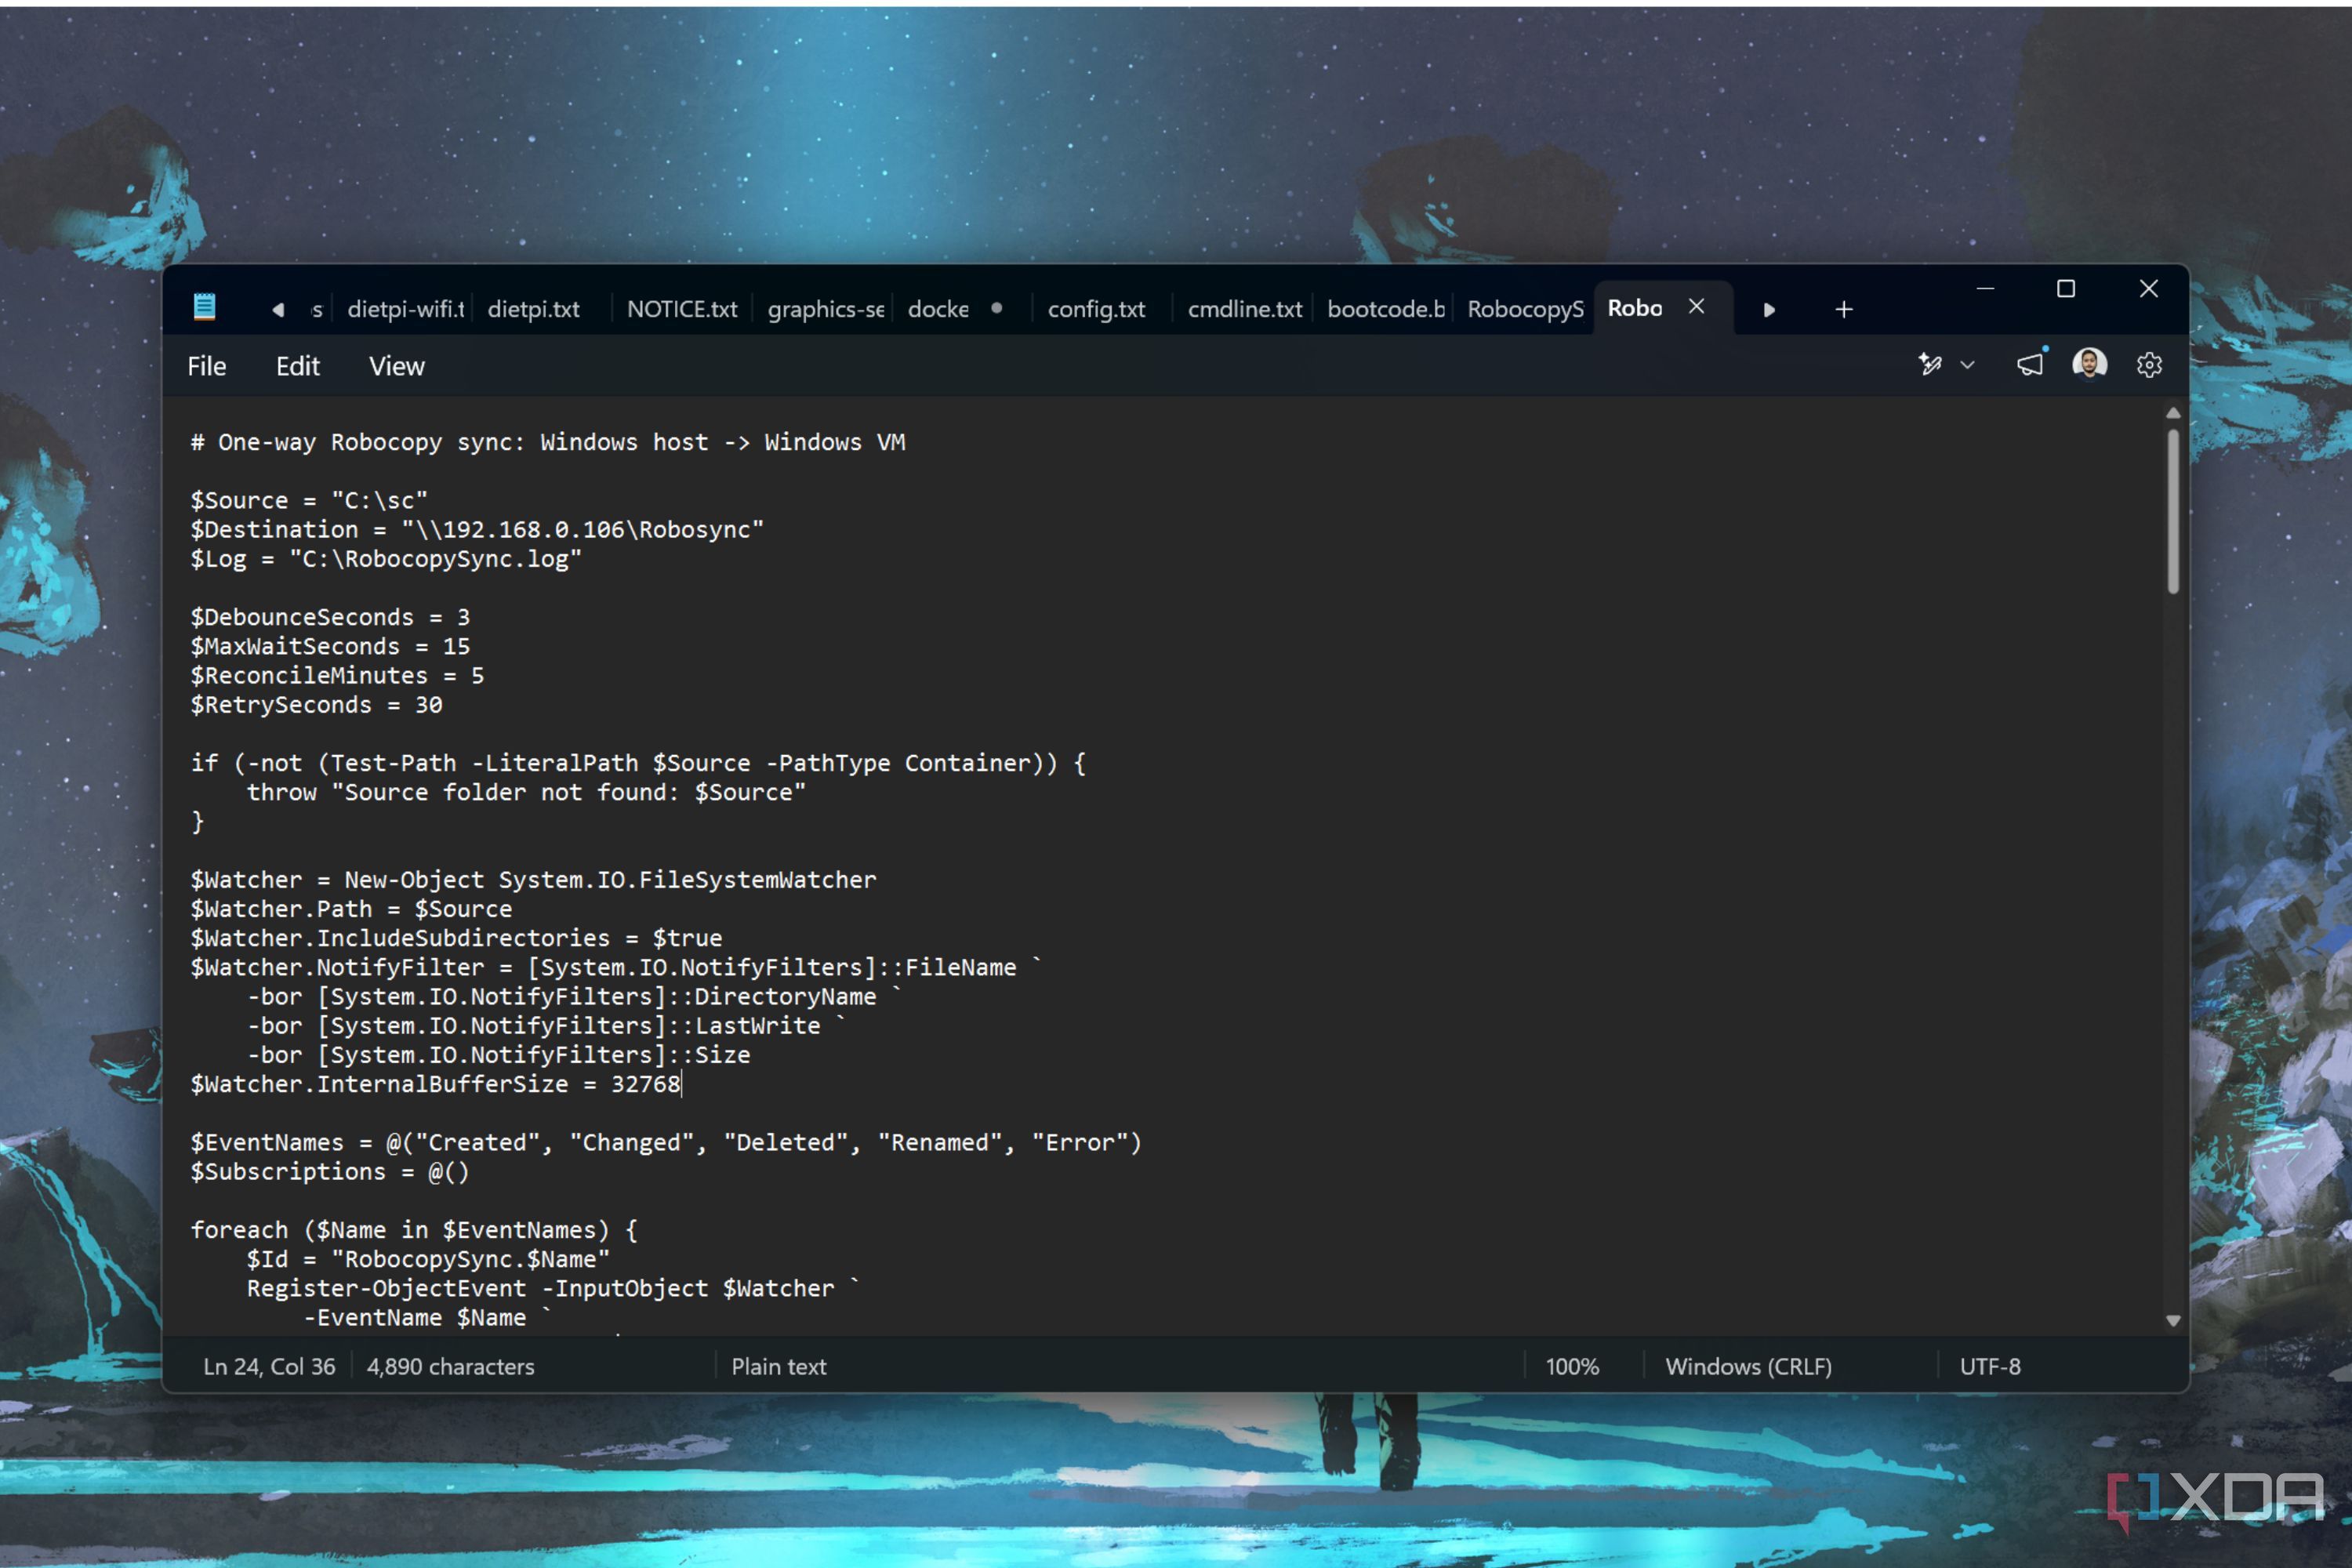Switch to the graphics-se tab
Screen dimensions: 2352x1568
point(825,309)
